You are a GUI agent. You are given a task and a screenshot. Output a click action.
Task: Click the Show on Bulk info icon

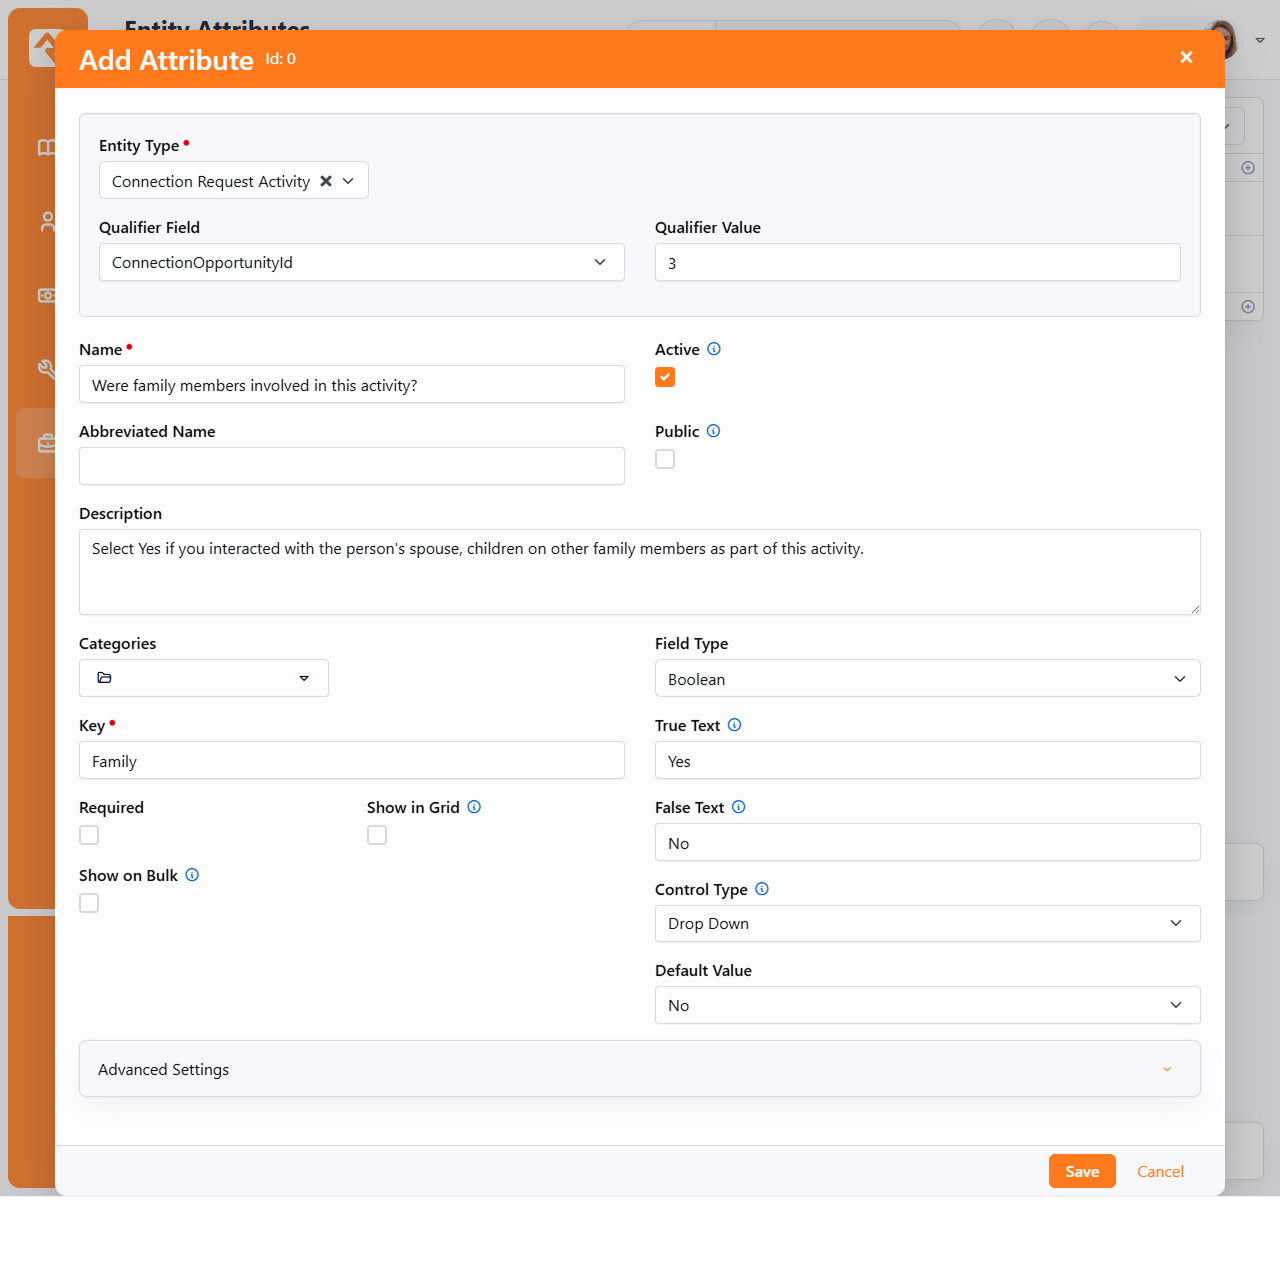(x=192, y=875)
